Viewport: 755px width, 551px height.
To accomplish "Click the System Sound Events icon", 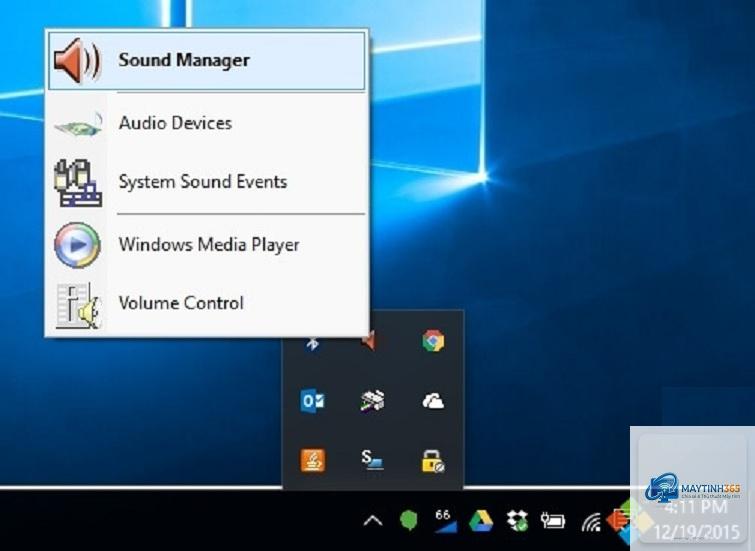I will click(78, 183).
